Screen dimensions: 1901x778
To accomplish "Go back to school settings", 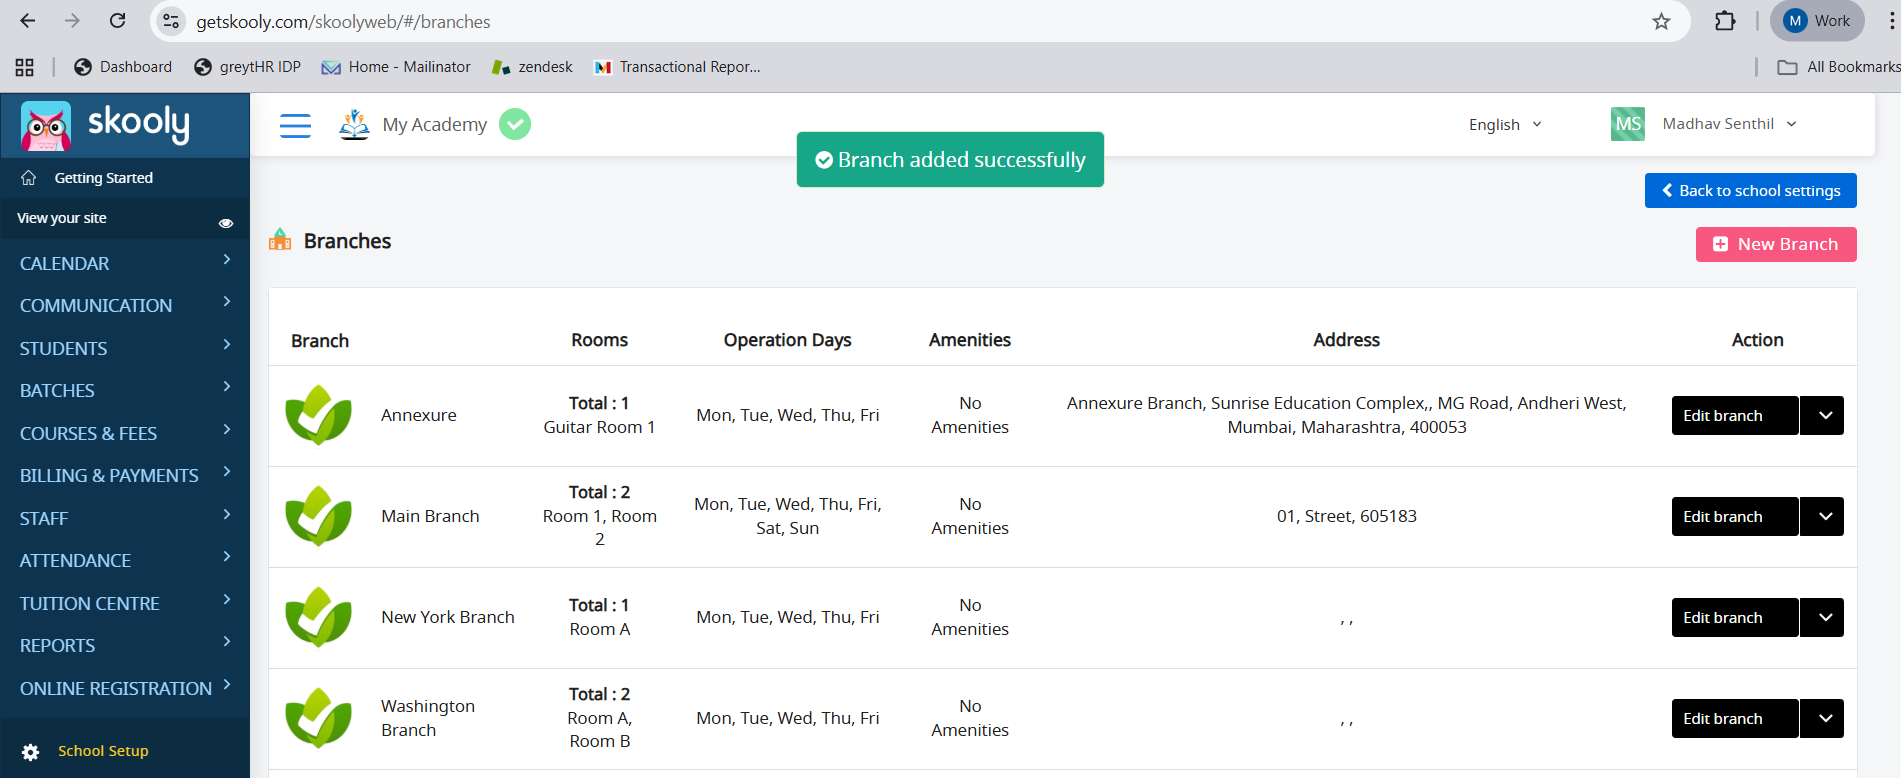I will coord(1750,191).
